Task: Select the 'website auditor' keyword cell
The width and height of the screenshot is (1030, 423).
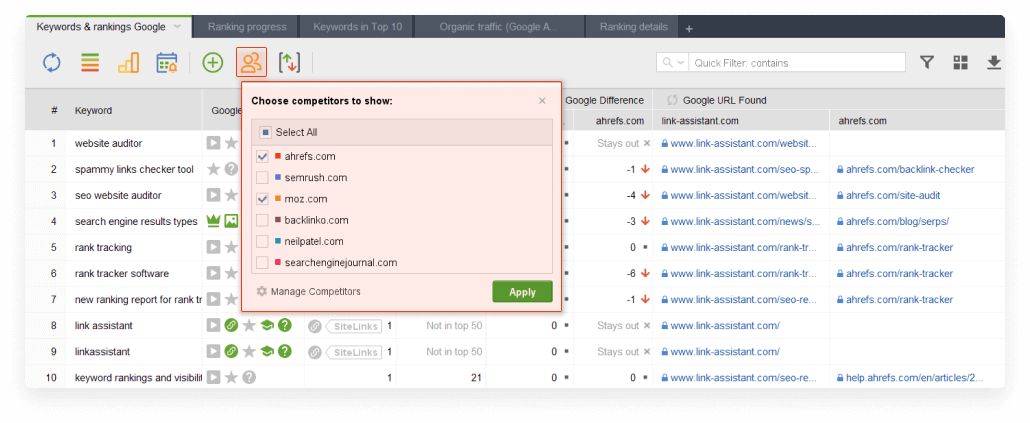Action: (x=108, y=143)
